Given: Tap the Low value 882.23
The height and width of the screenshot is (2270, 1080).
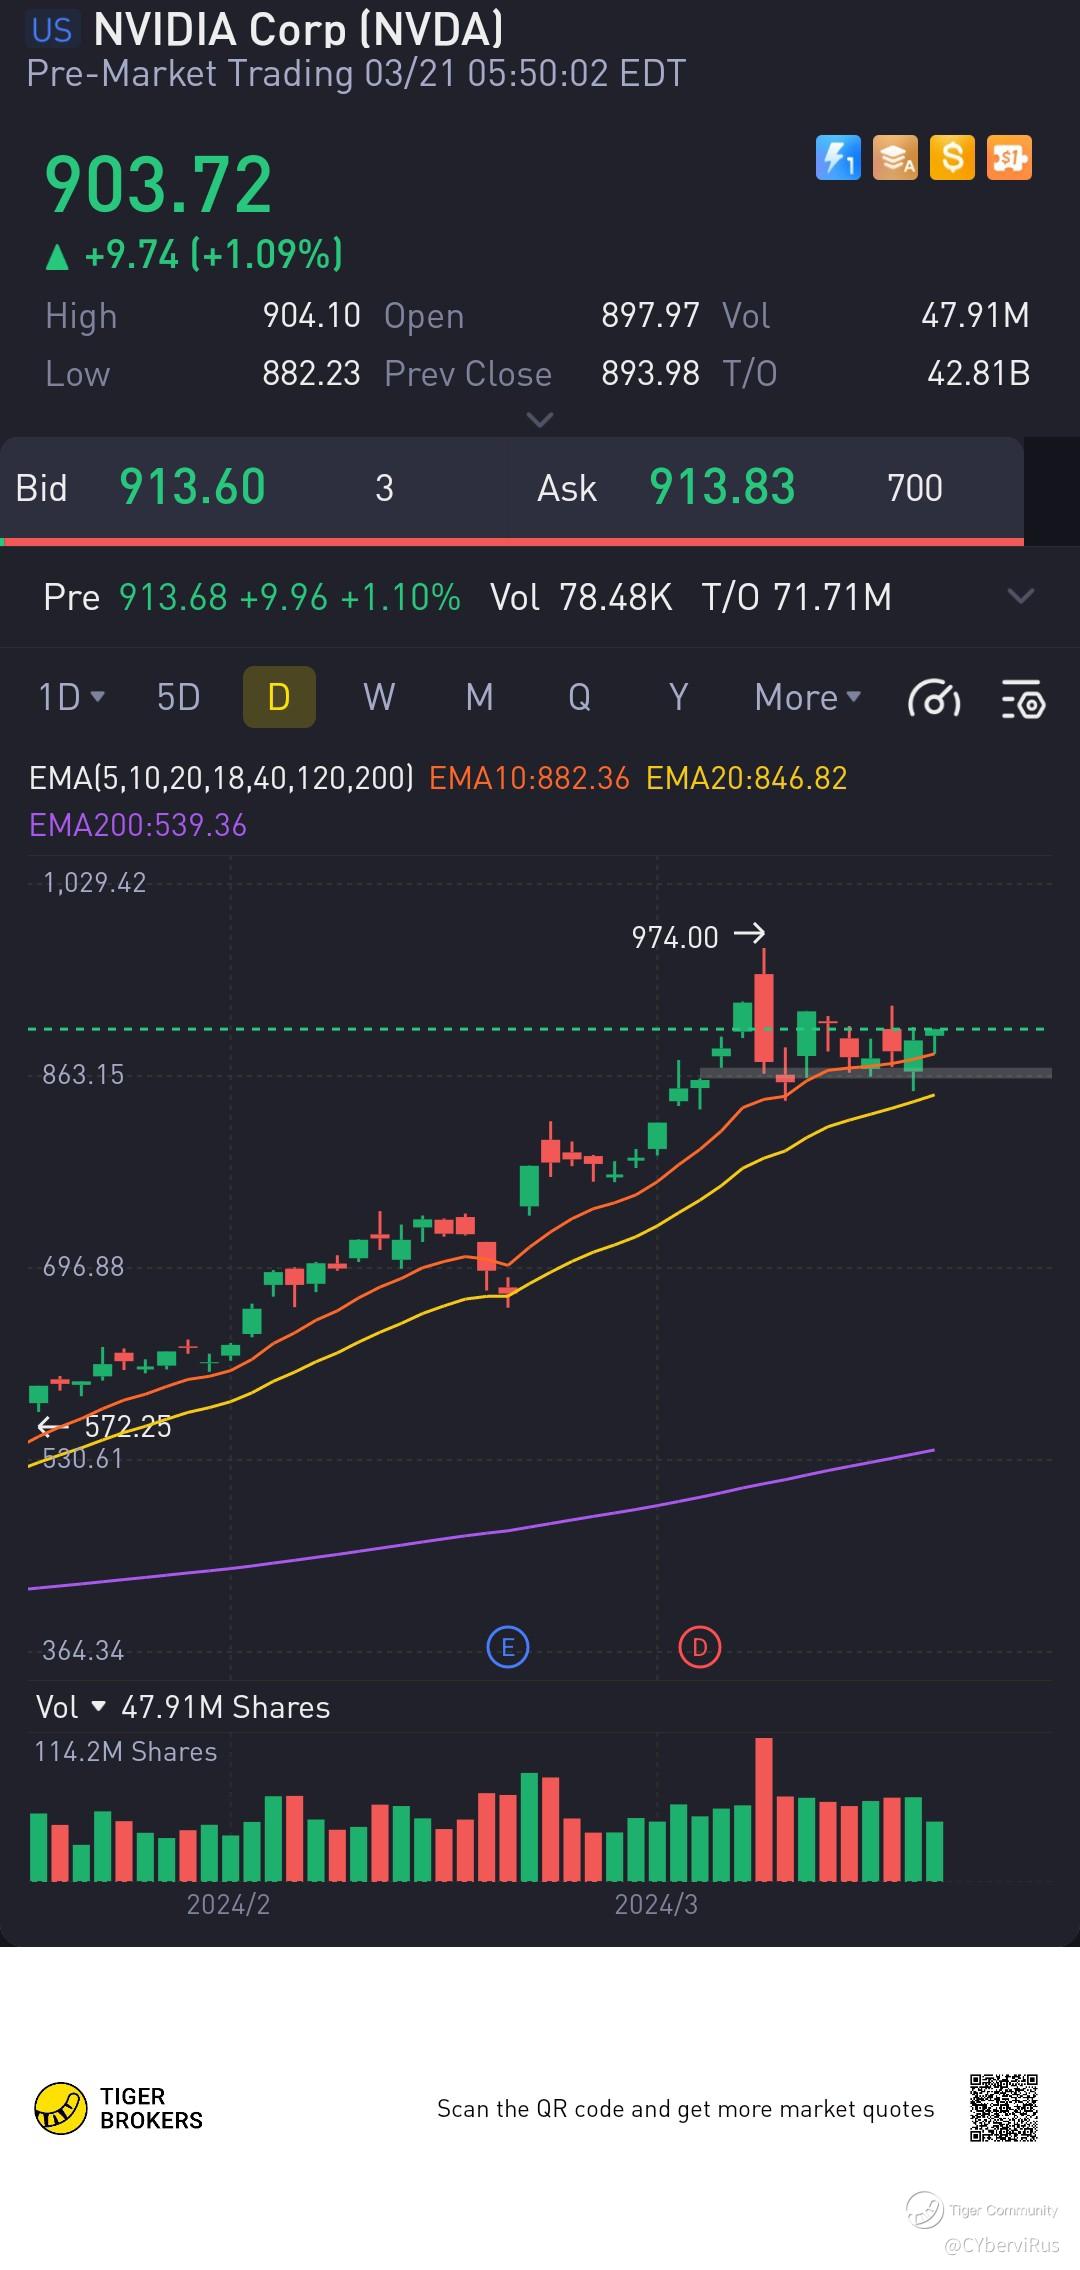Looking at the screenshot, I should click(311, 374).
